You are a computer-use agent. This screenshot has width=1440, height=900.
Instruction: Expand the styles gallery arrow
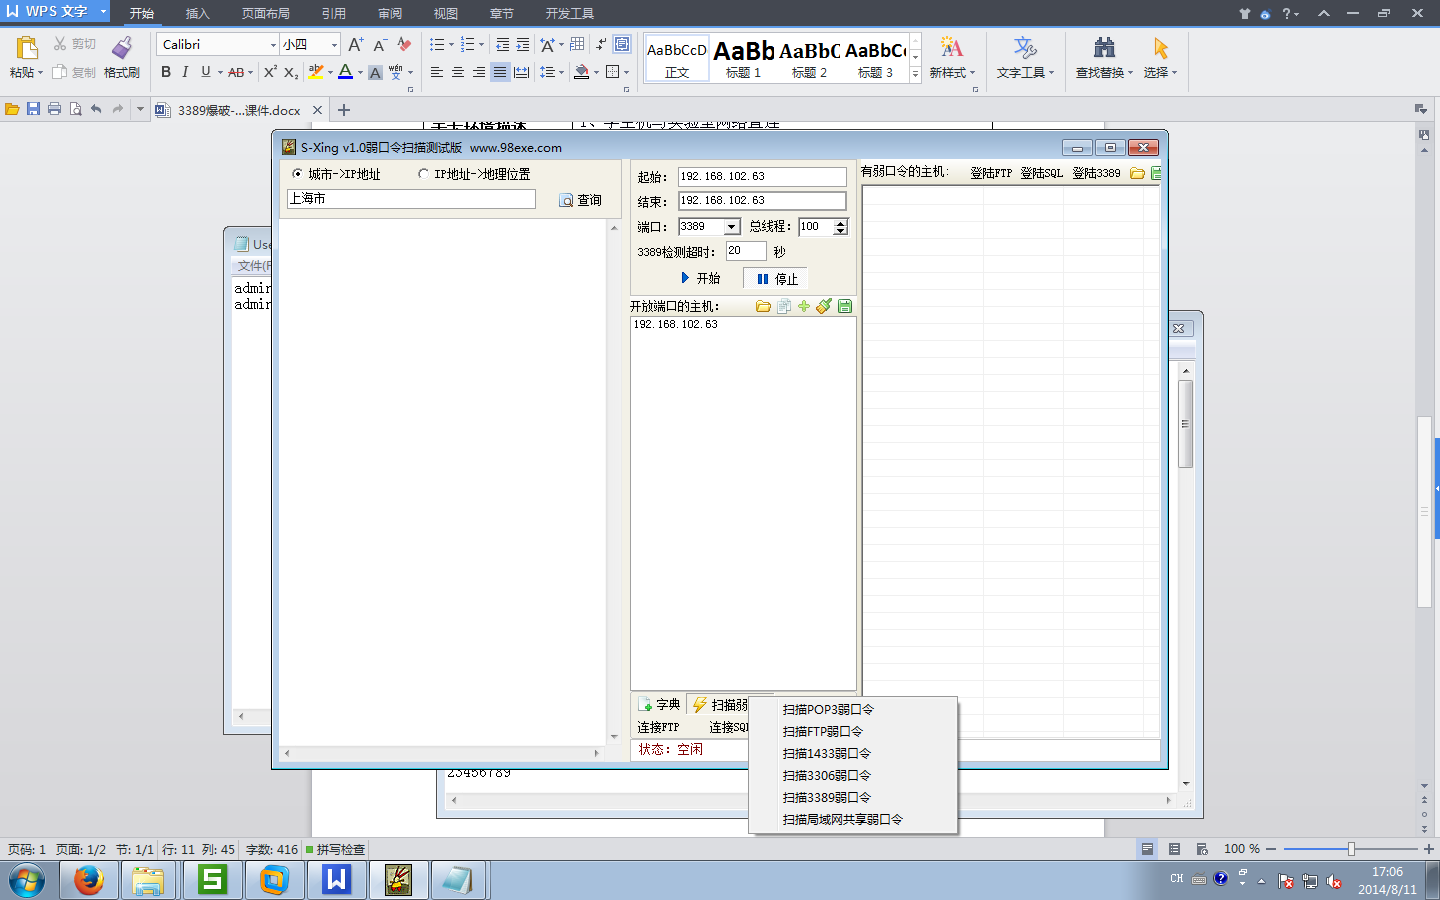point(915,75)
